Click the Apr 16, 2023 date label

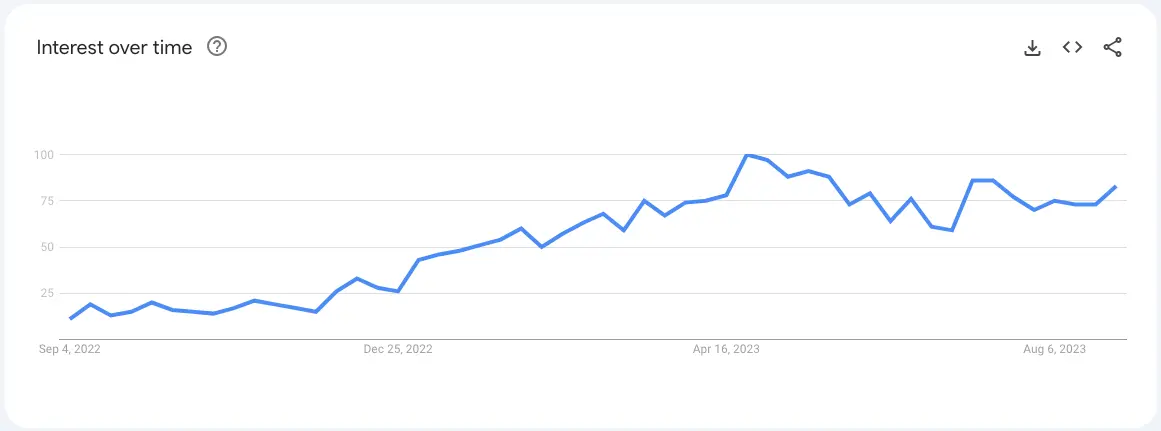coord(726,350)
